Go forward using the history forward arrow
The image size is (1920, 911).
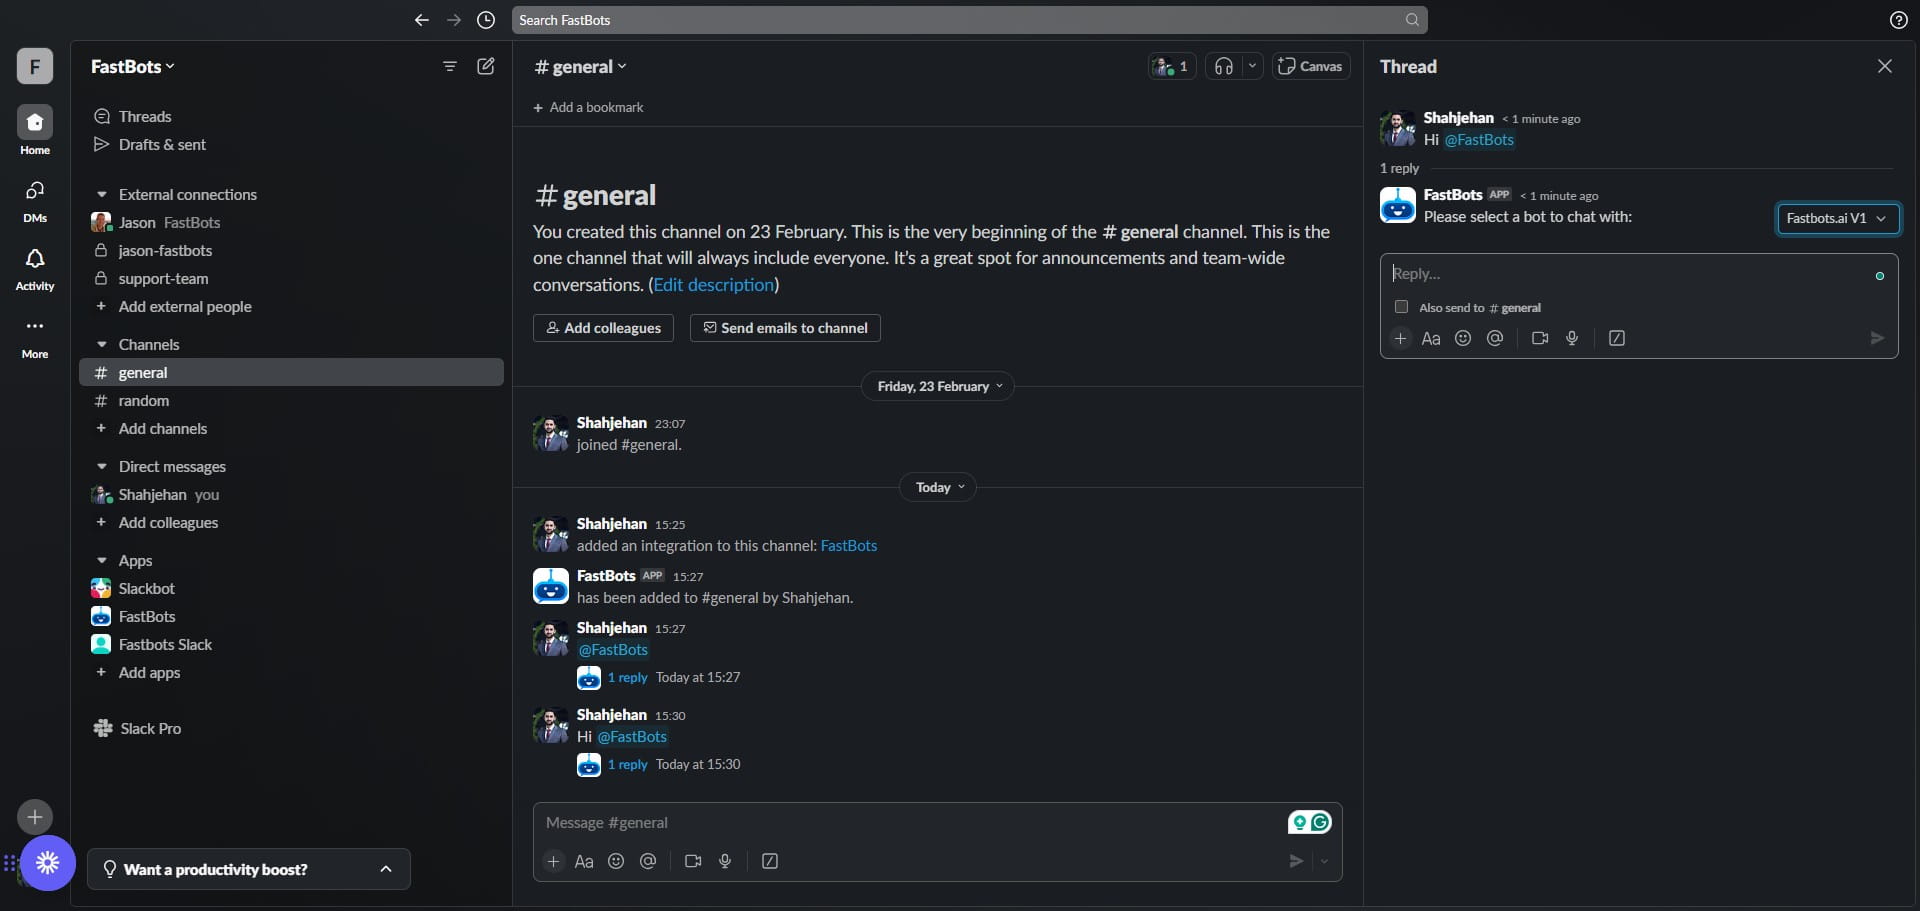[454, 20]
